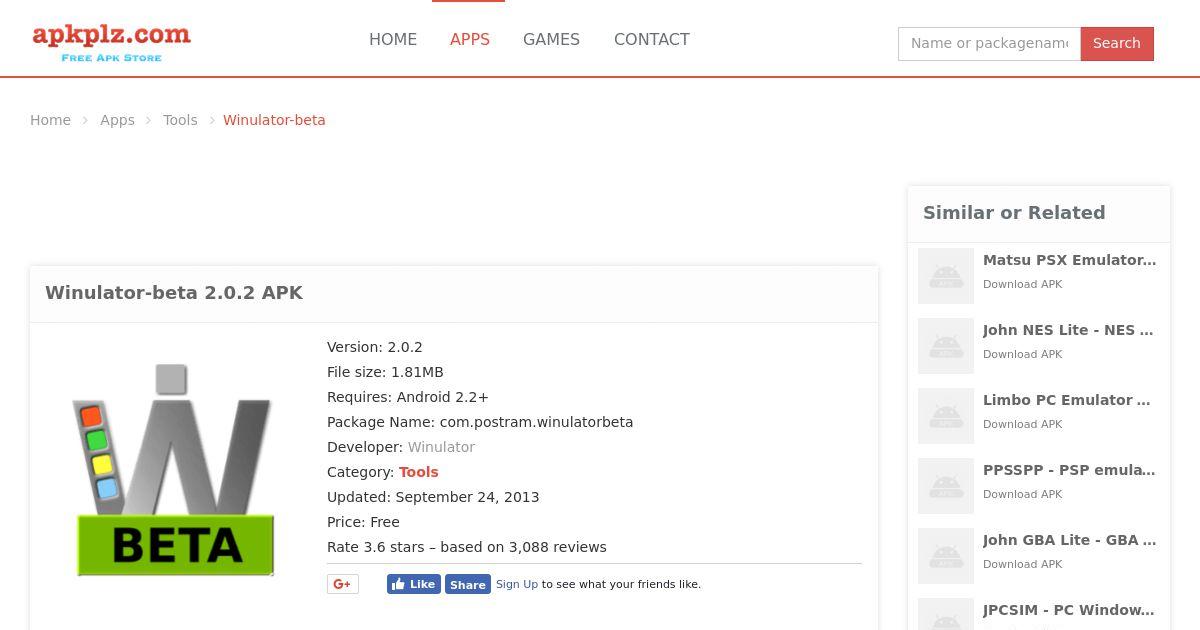
Task: Click the apkplz.com logo
Action: [x=111, y=42]
